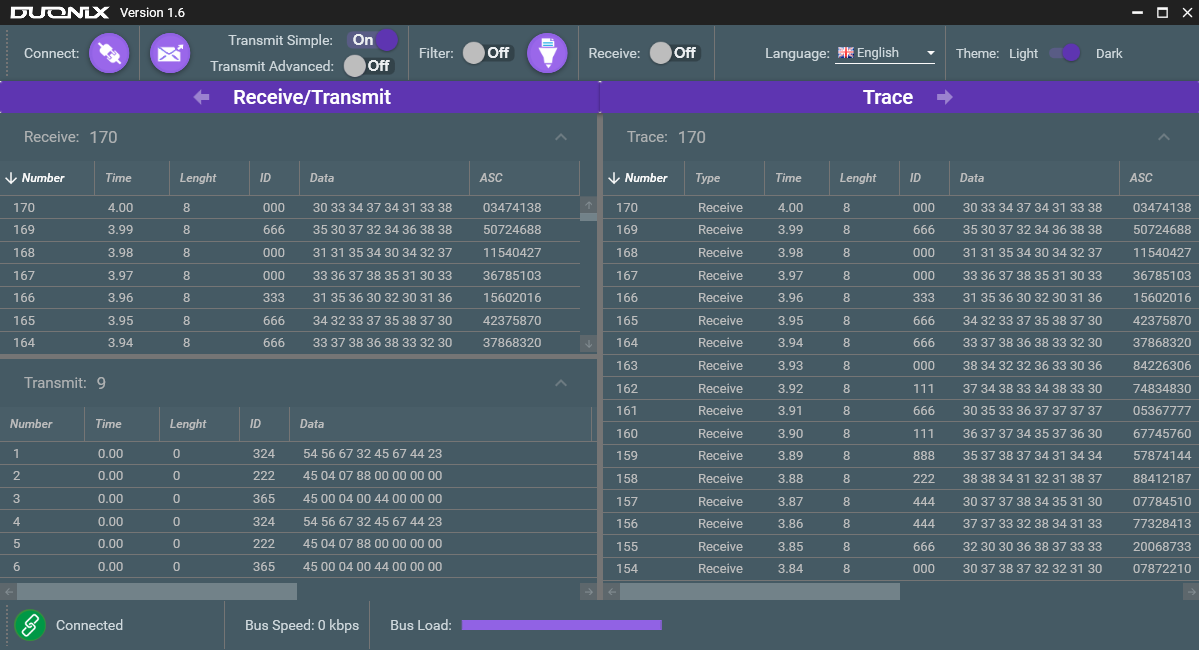Click right arrow beside Trace header
1199x650 pixels.
coord(944,97)
